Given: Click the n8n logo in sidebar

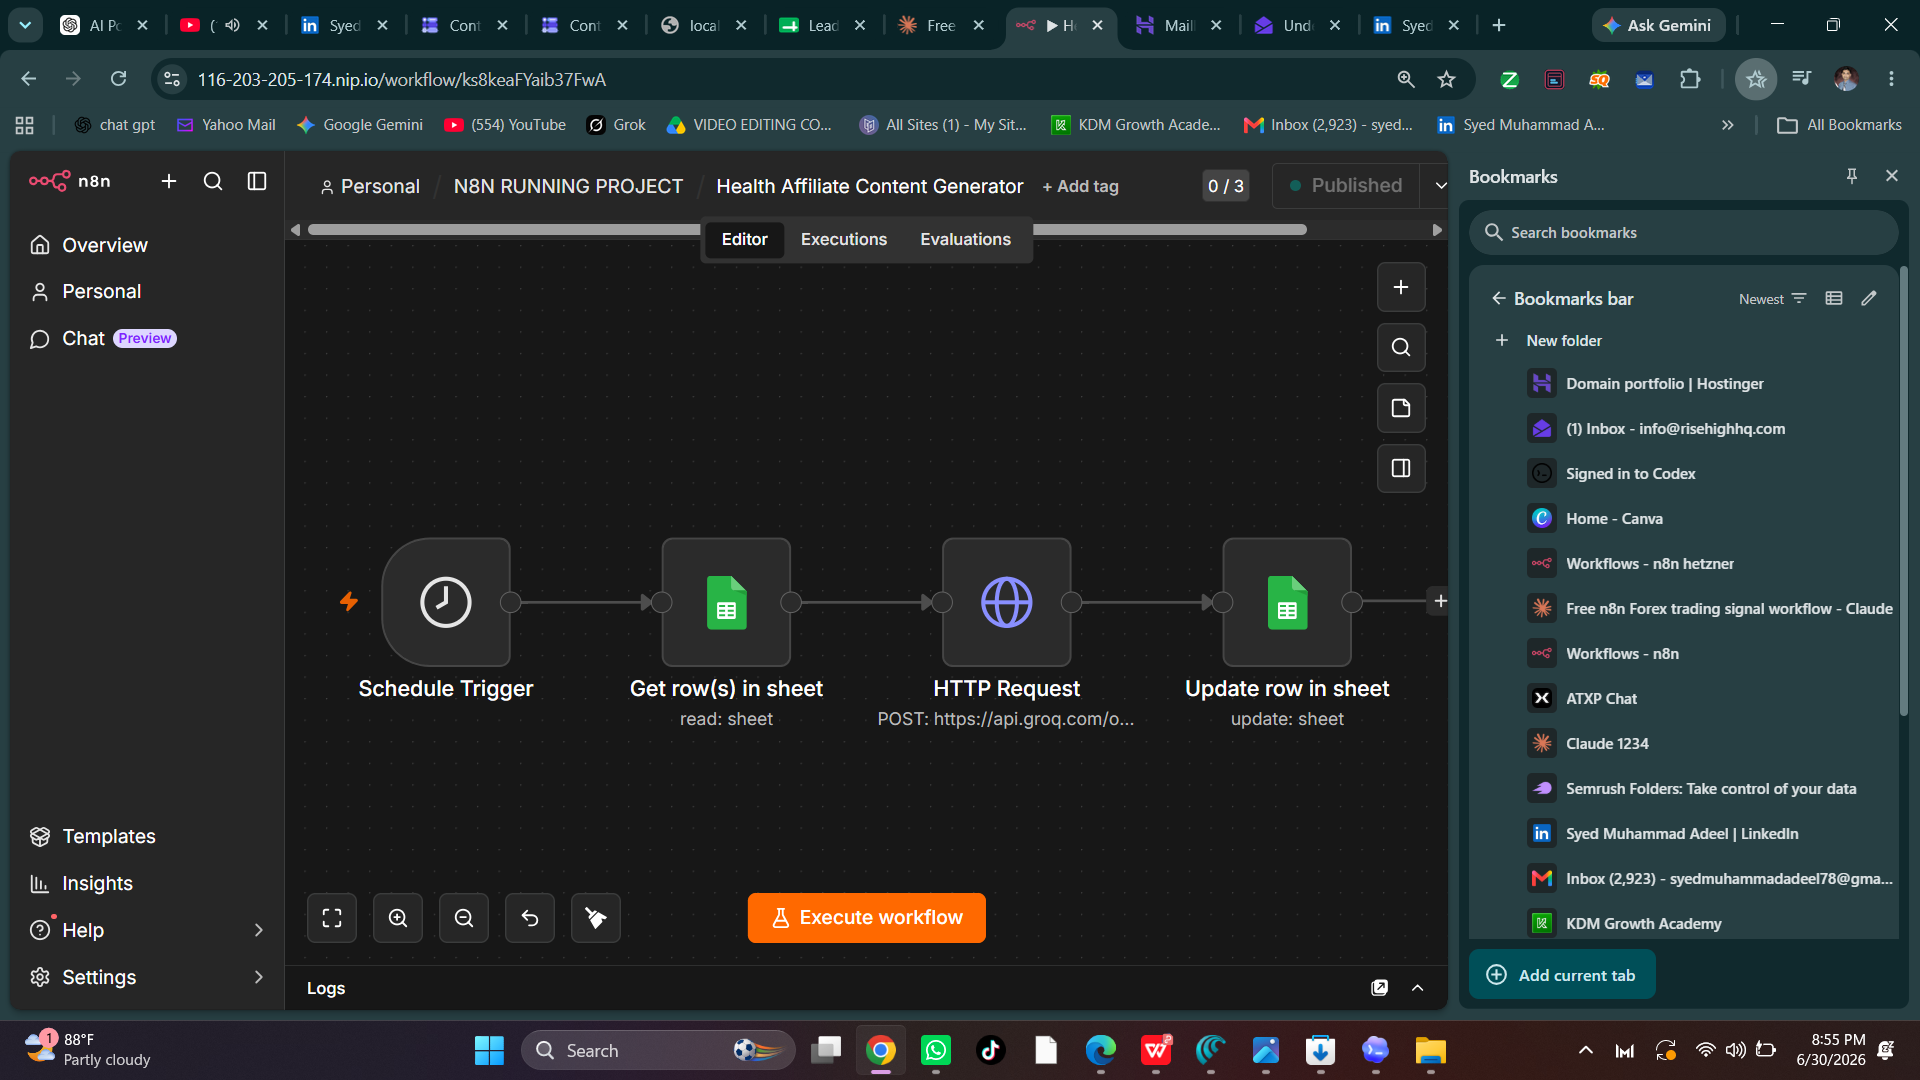Looking at the screenshot, I should 69,181.
